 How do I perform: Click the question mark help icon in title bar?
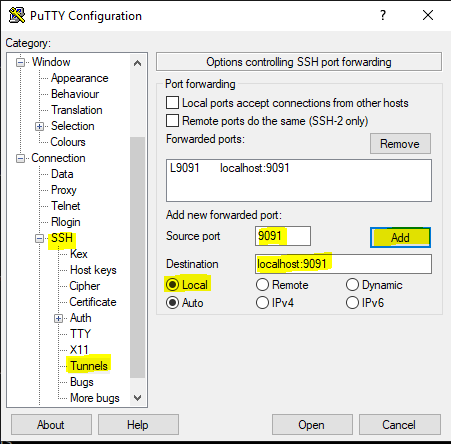[383, 15]
